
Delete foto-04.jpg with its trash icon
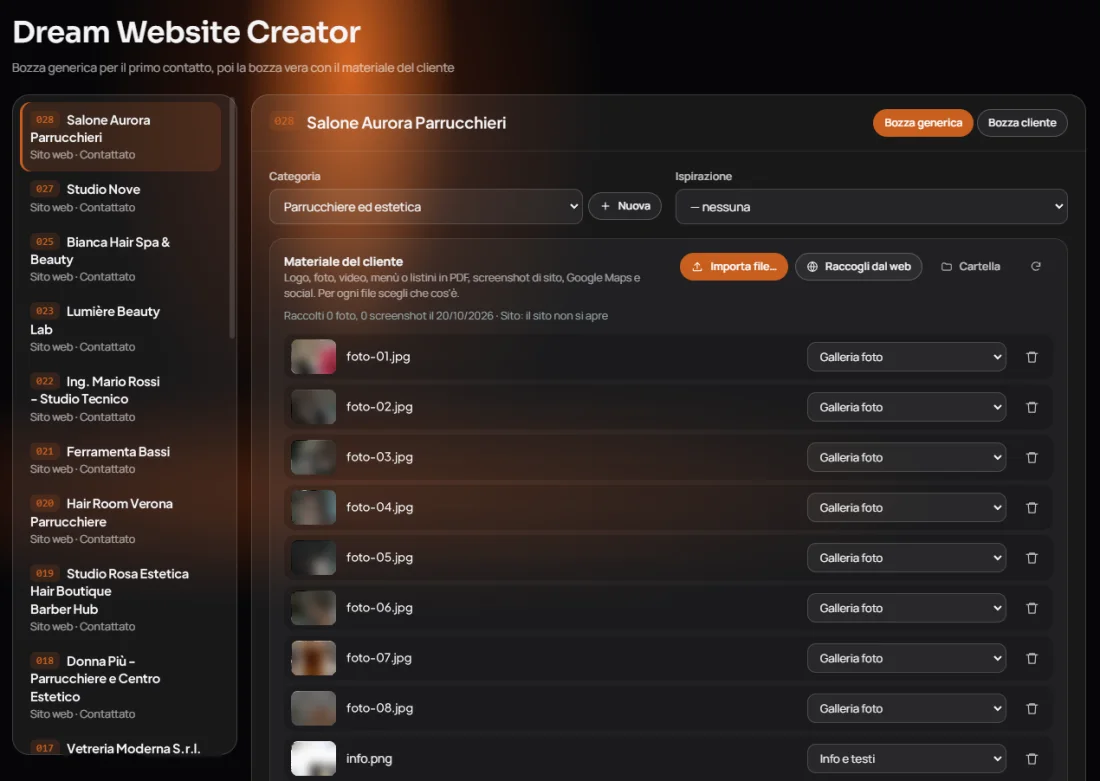pyautogui.click(x=1032, y=507)
